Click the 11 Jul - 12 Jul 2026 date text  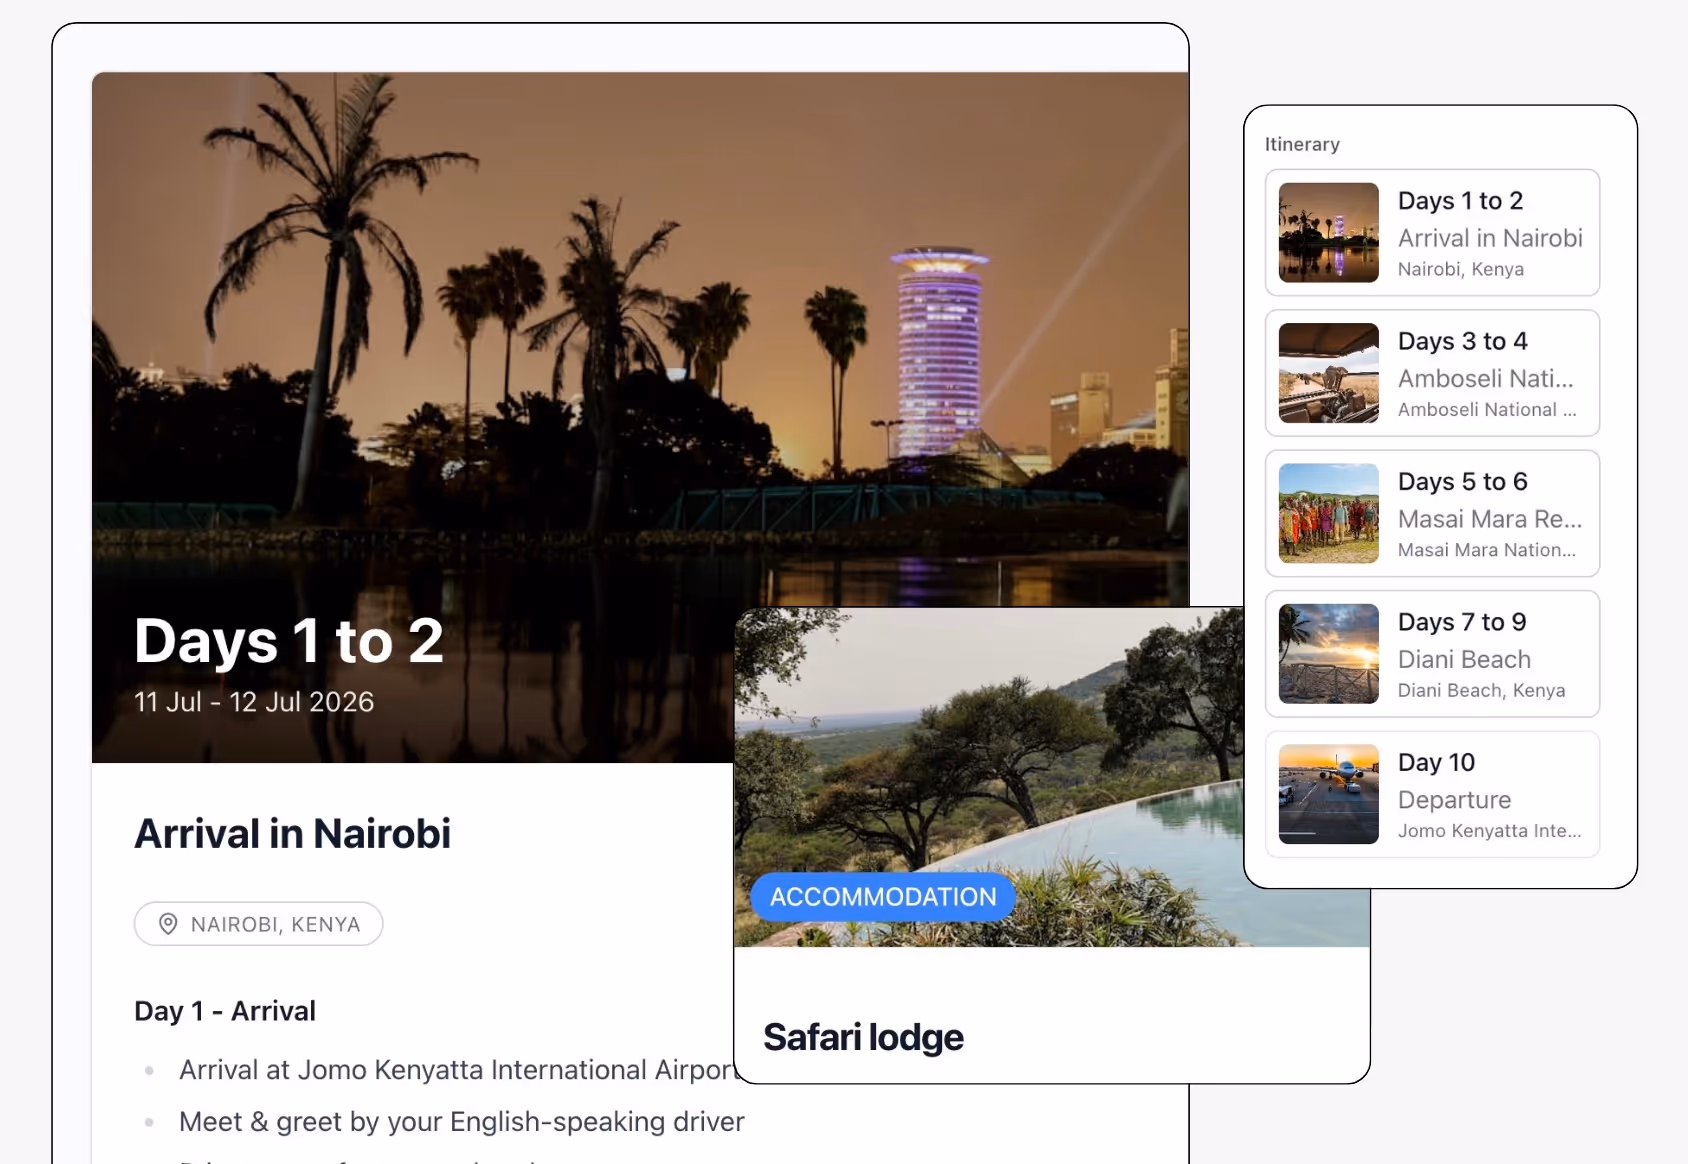254,702
